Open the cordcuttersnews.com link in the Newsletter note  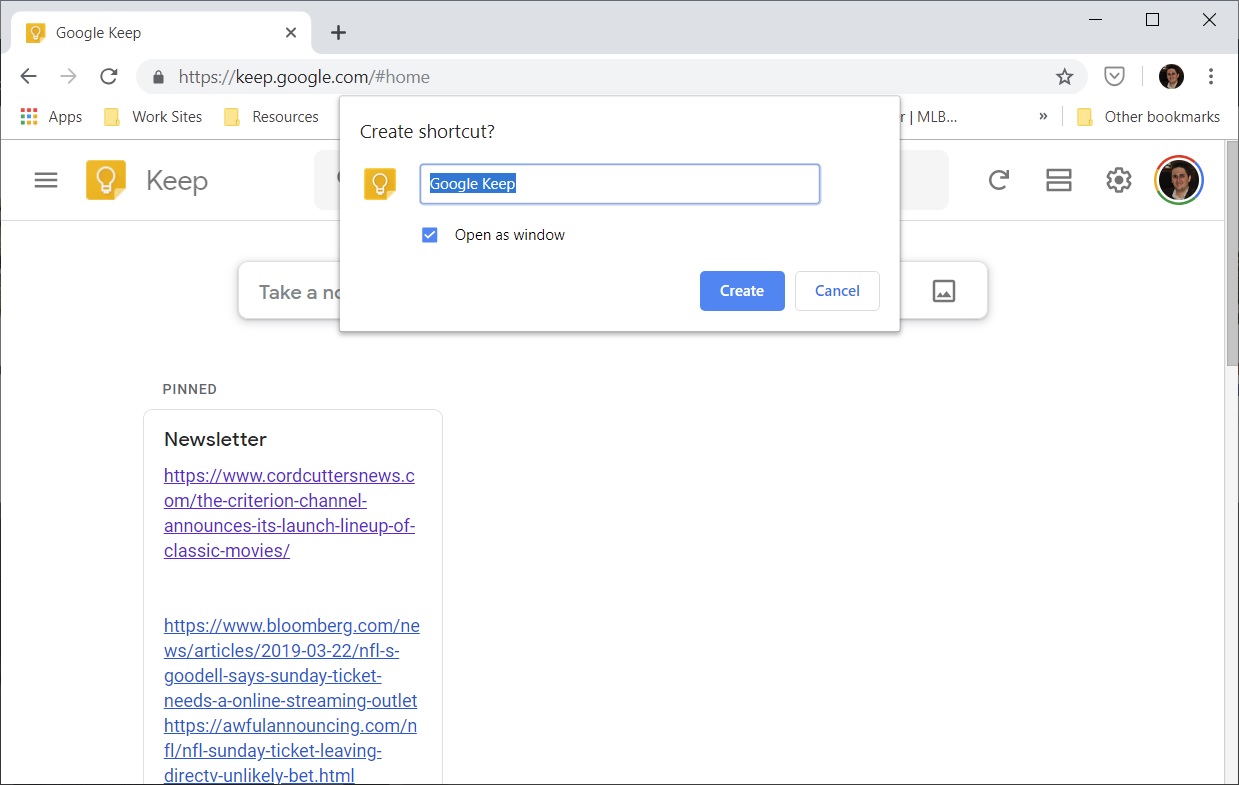[x=289, y=513]
